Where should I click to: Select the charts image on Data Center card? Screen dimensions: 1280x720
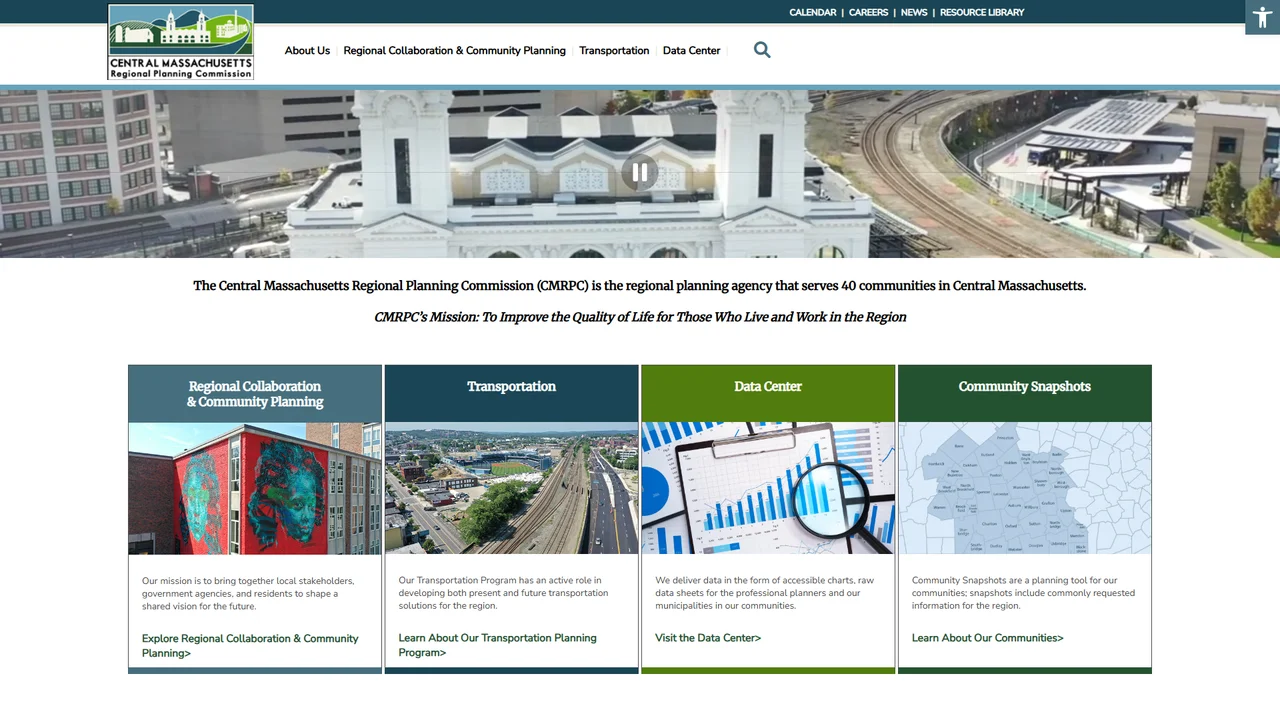pos(768,488)
